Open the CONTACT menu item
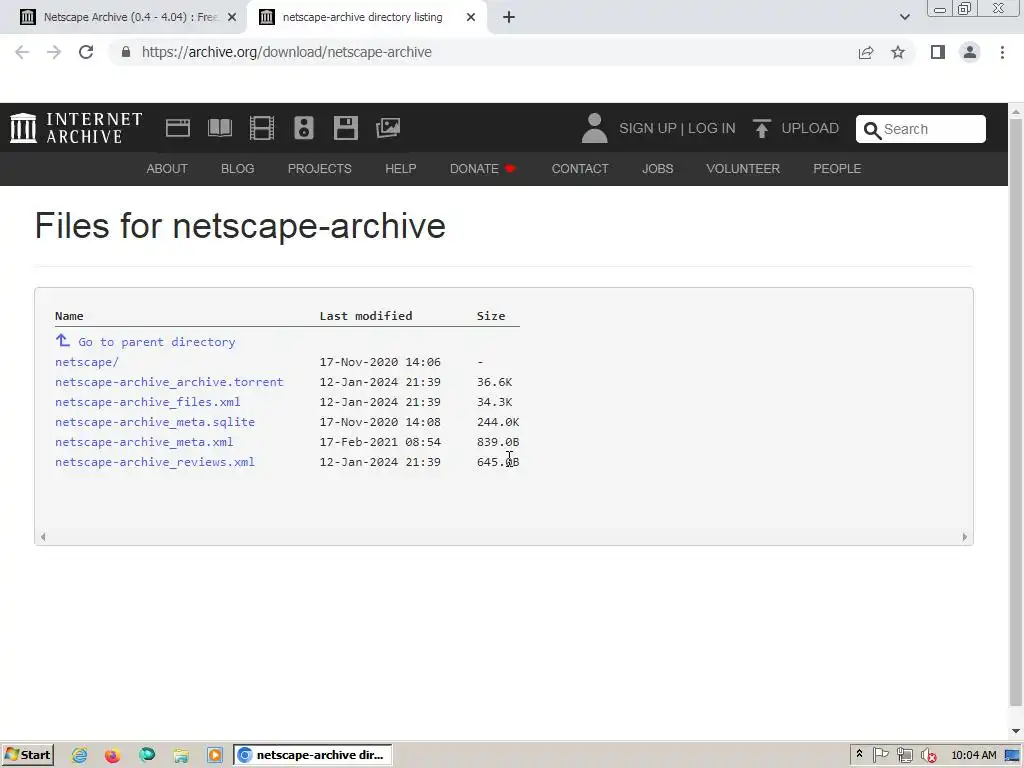 click(580, 168)
